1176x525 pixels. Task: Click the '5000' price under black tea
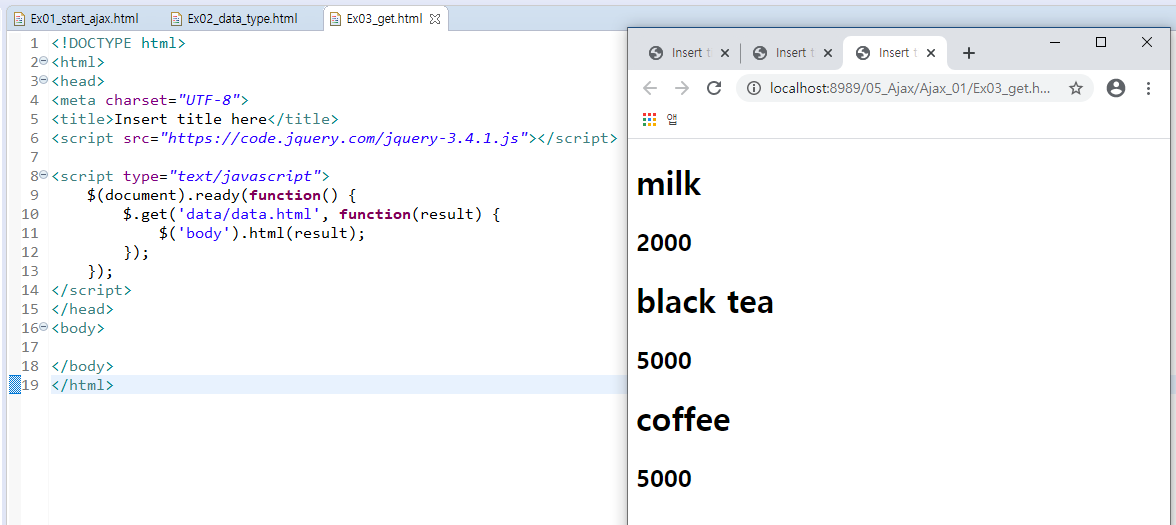point(664,361)
